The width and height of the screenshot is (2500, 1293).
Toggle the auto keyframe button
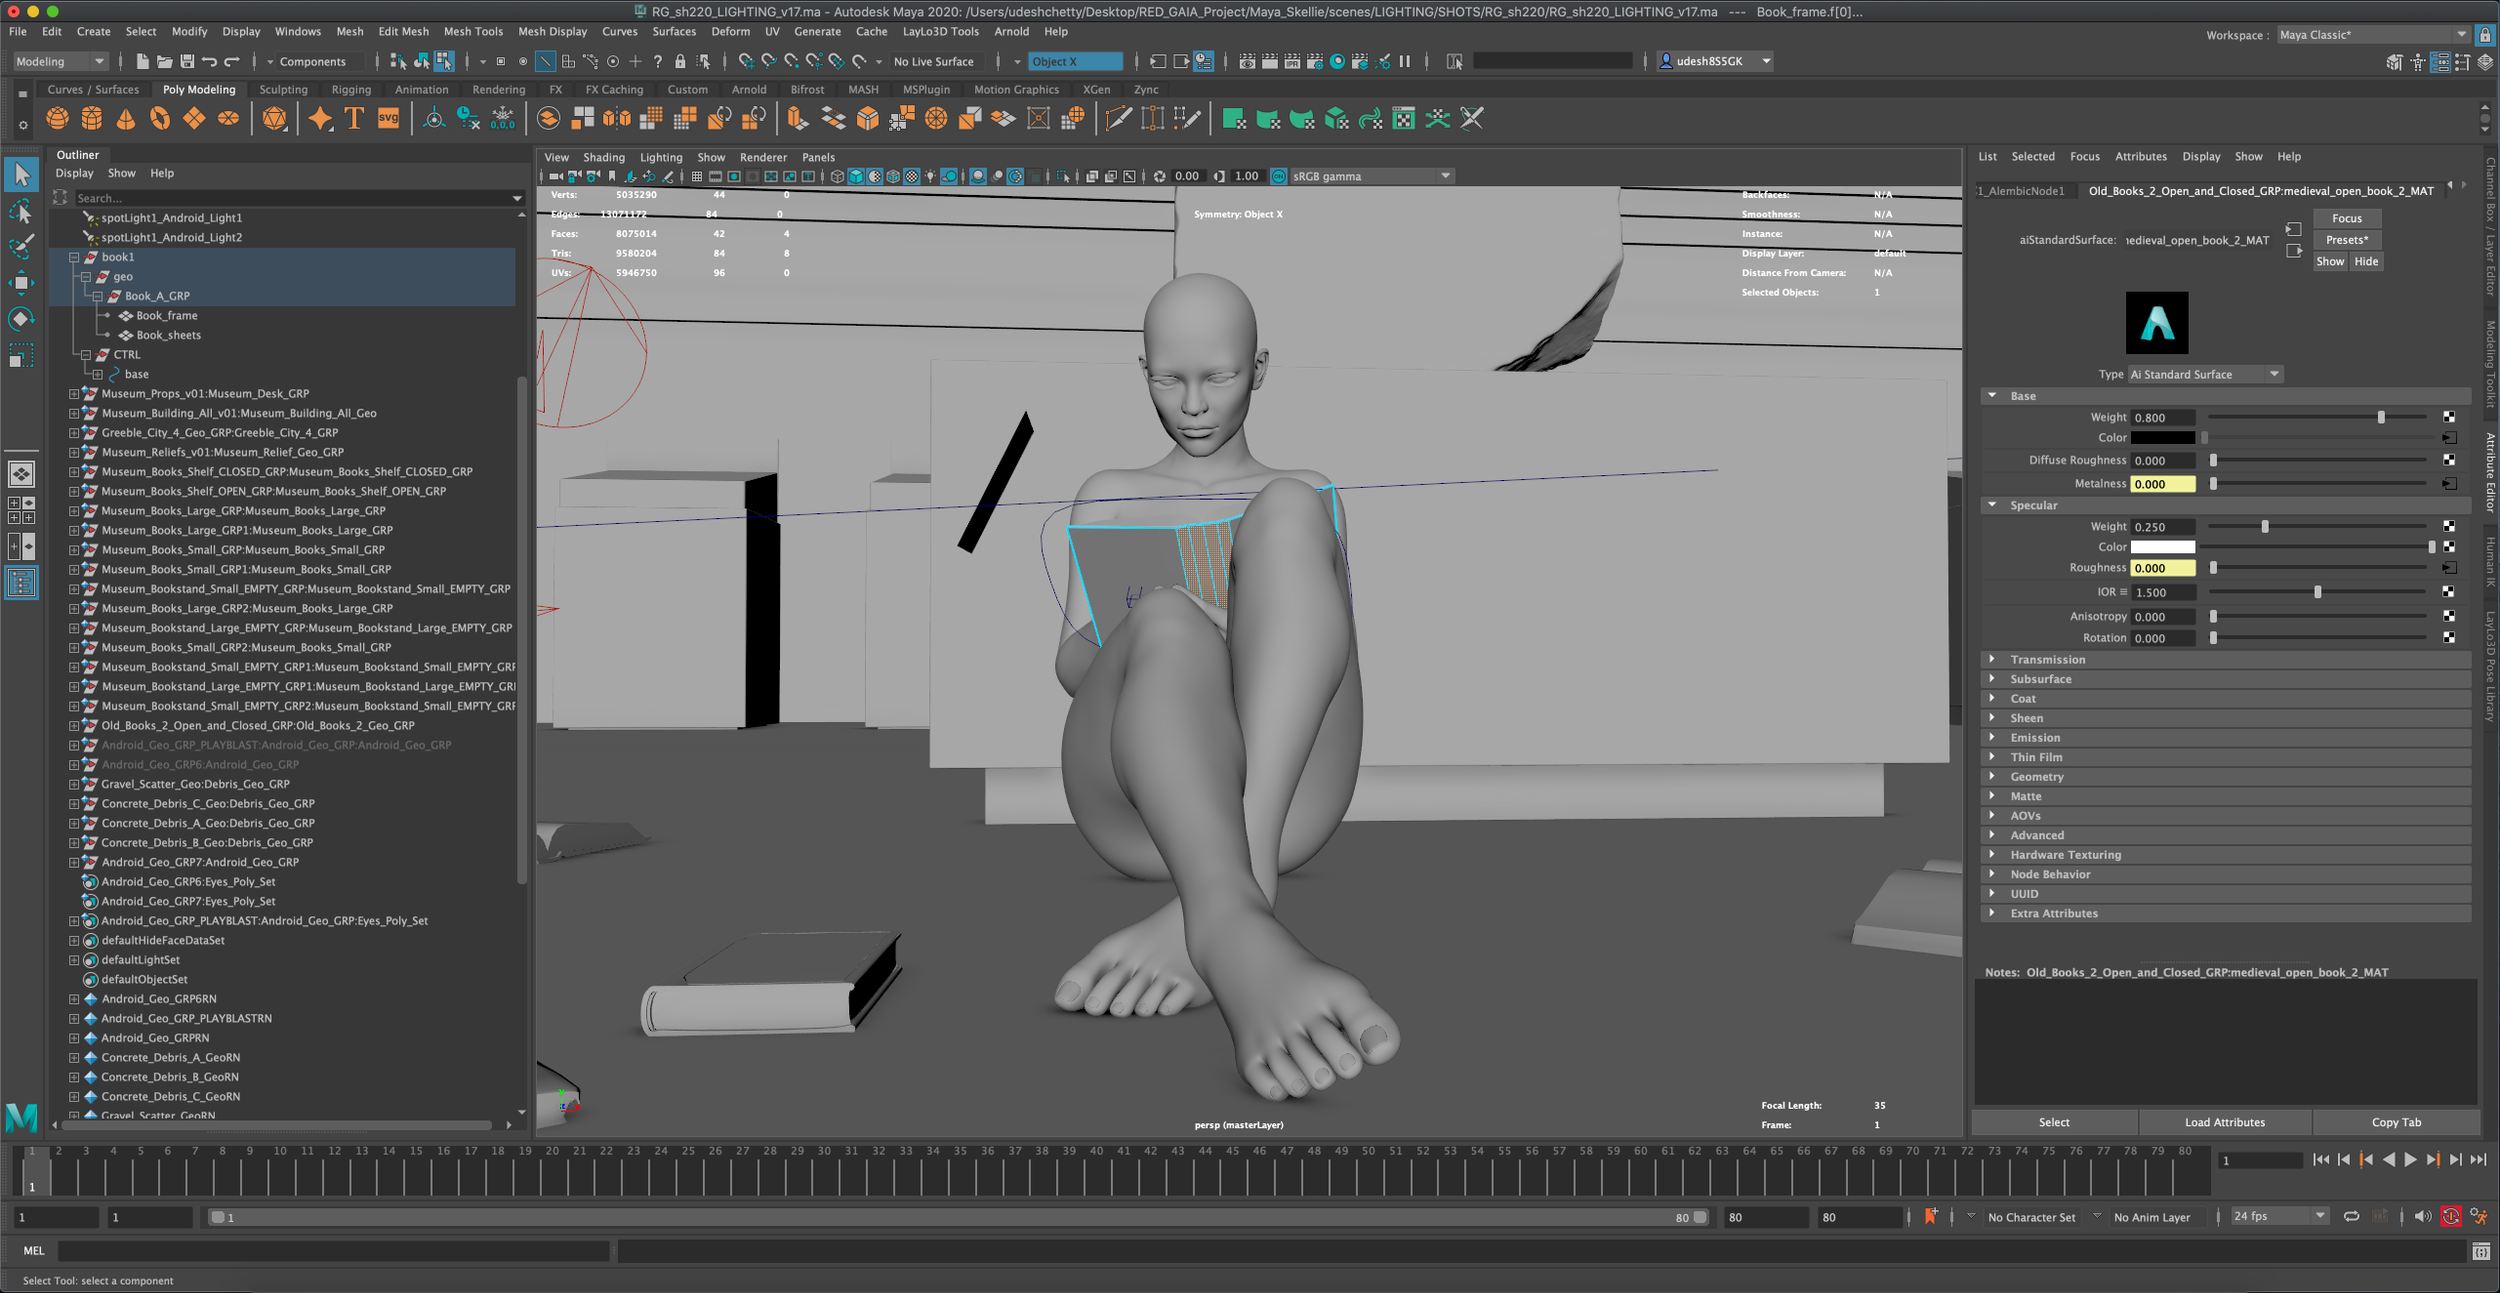coord(2451,1217)
